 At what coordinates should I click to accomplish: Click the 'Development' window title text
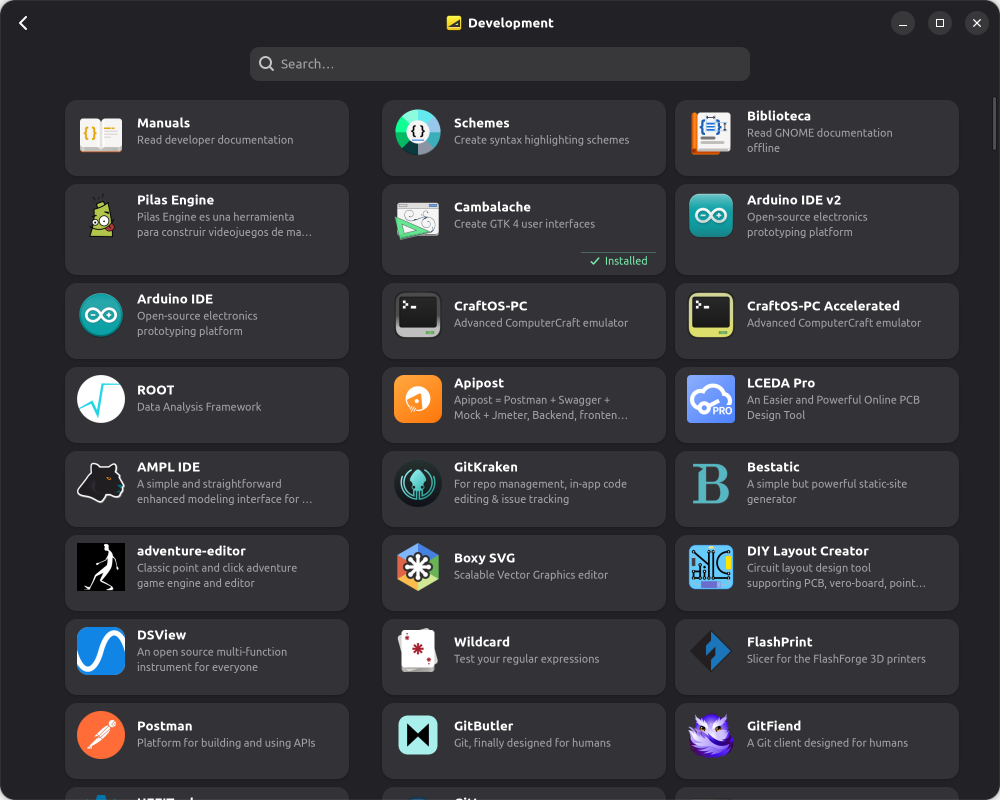point(511,23)
